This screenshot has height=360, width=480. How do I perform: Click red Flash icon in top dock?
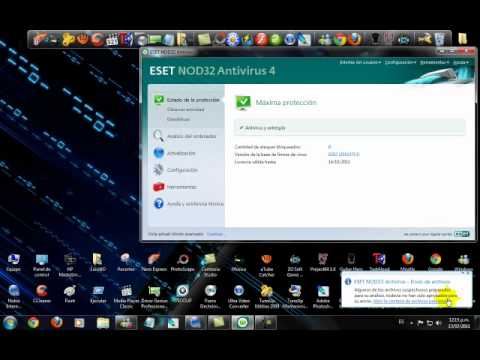coord(261,39)
